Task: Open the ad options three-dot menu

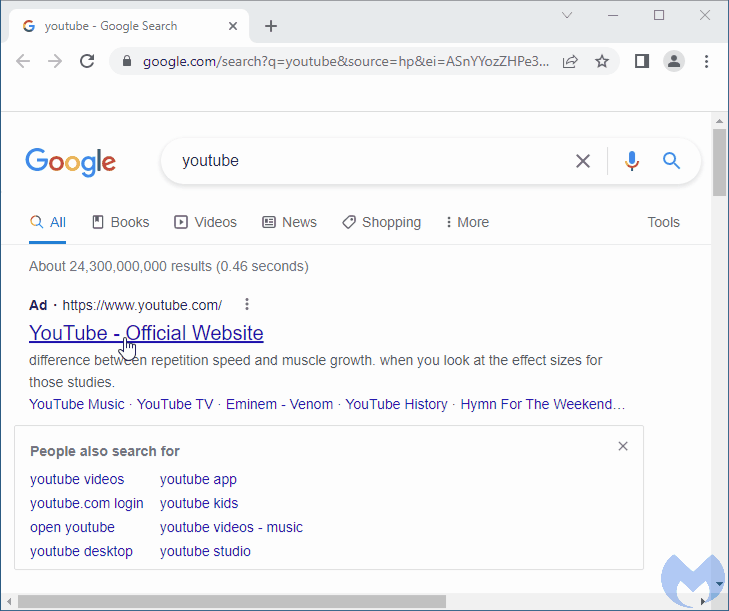Action: (x=247, y=305)
